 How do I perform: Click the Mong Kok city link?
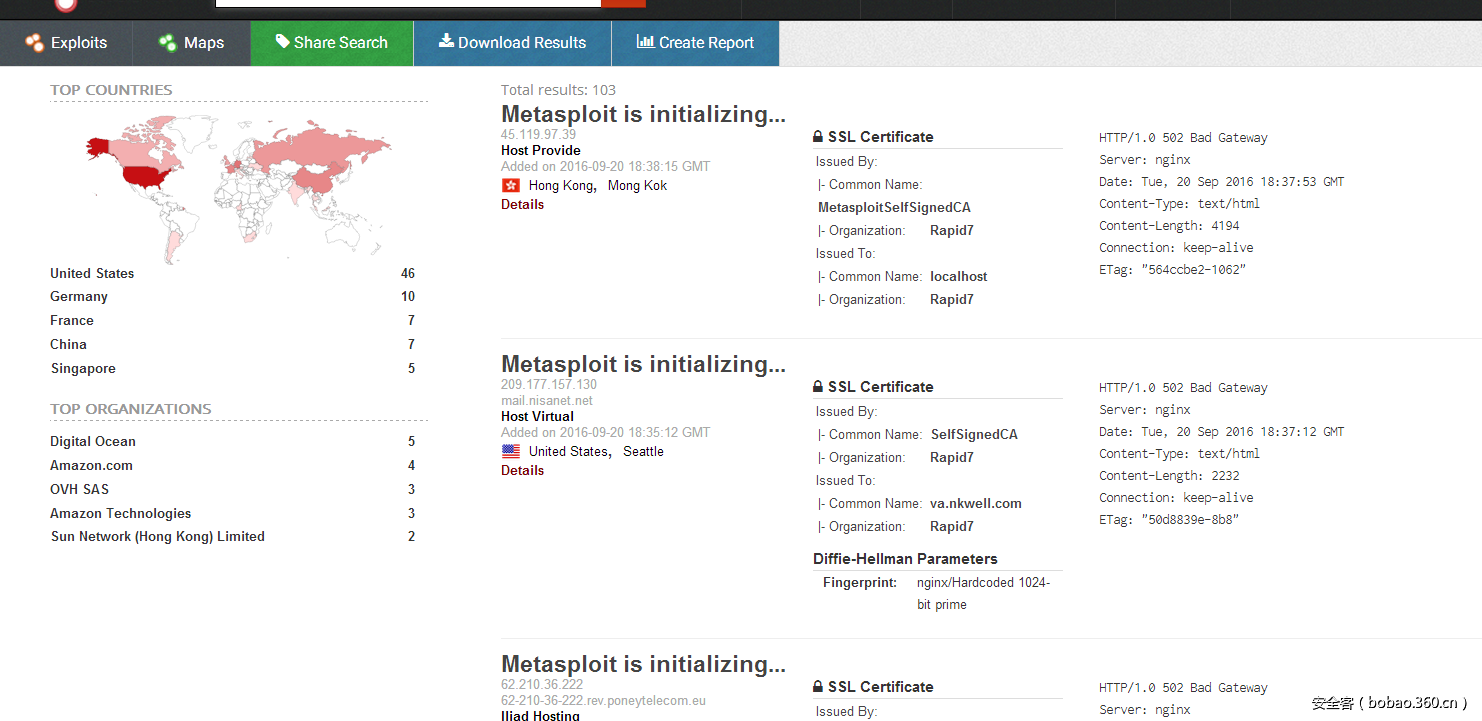[x=637, y=186]
